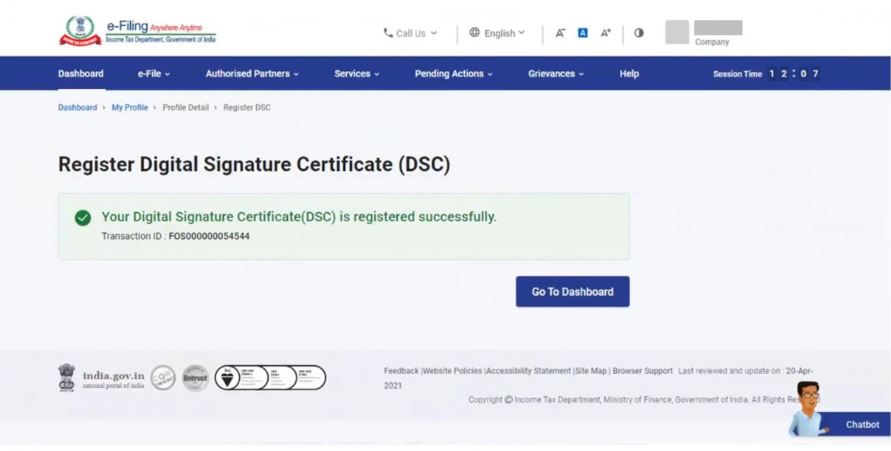This screenshot has height=451, width=891.
Task: Select the Help menu item
Action: 629,74
